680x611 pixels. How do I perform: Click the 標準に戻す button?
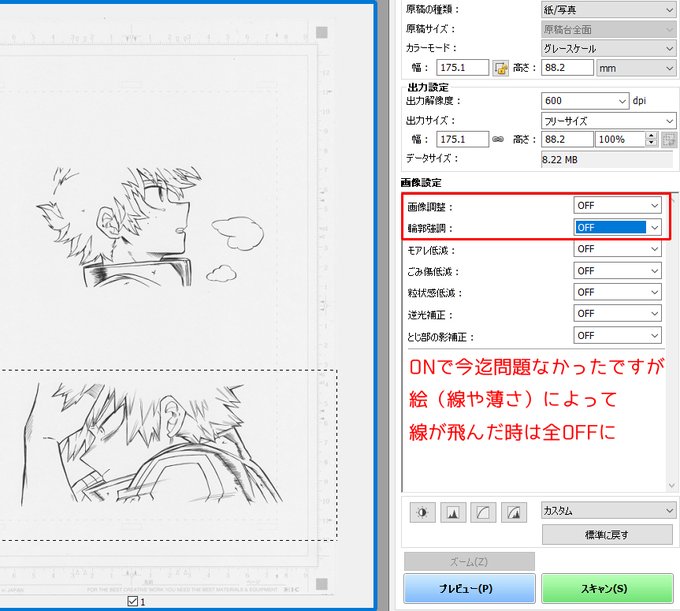(607, 535)
